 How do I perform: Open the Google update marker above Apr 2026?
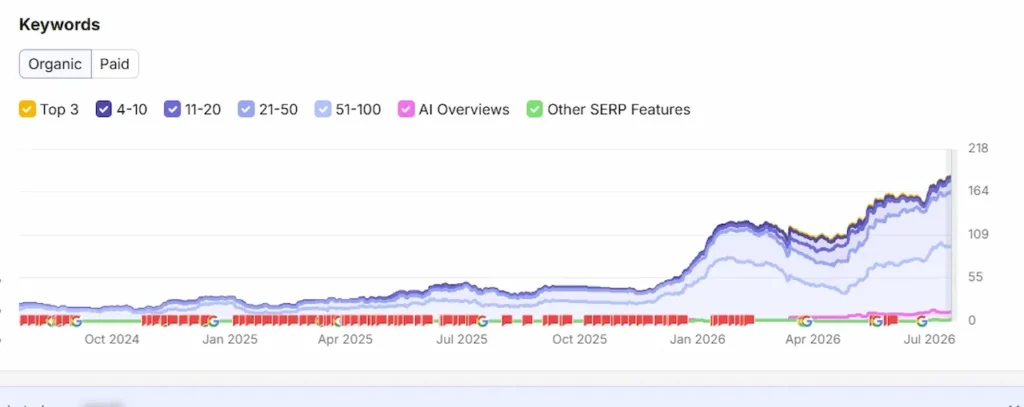pos(805,321)
